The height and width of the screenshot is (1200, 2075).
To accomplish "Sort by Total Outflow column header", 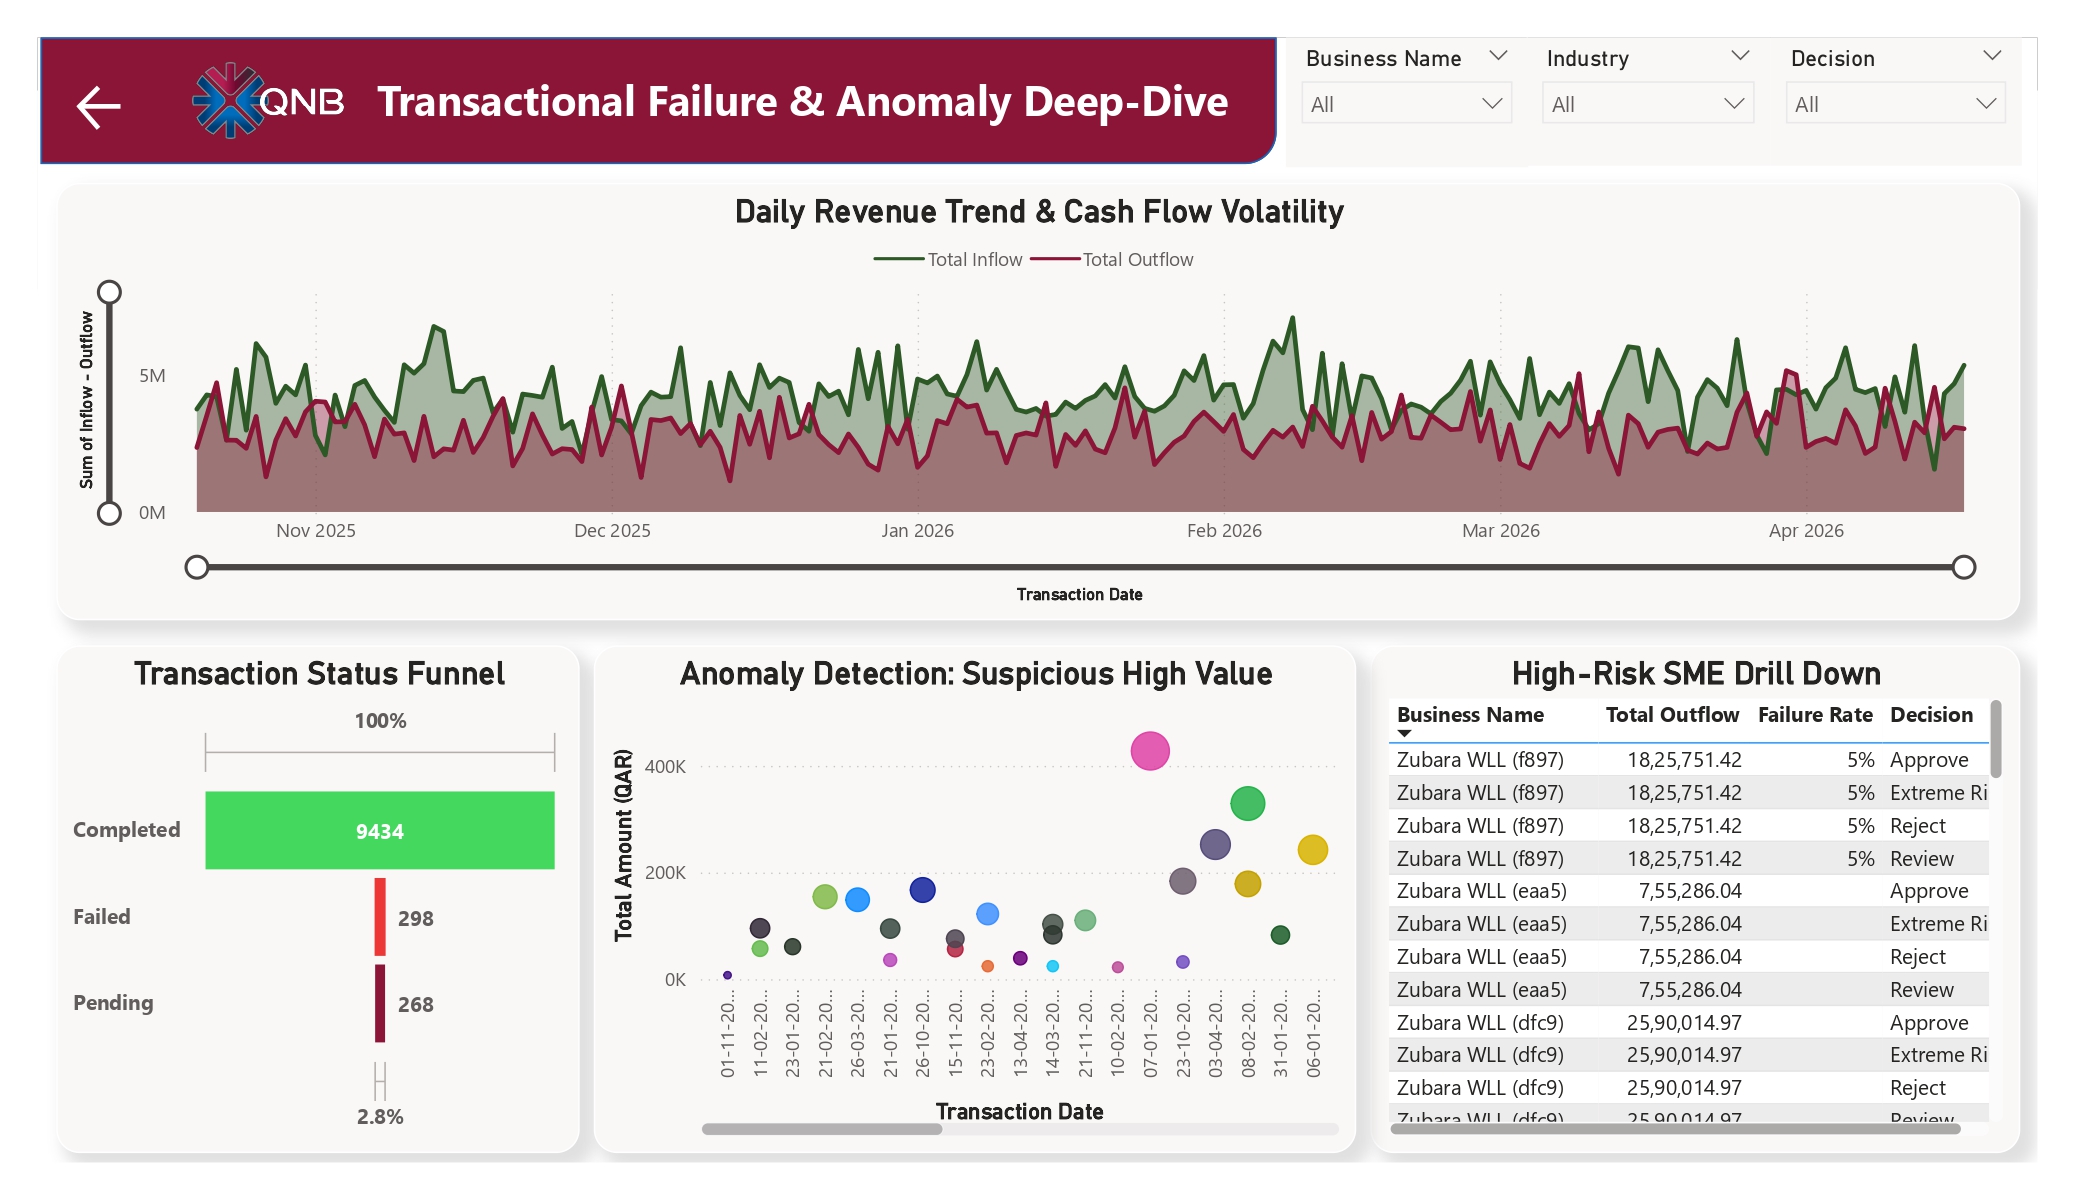I will (x=1672, y=715).
